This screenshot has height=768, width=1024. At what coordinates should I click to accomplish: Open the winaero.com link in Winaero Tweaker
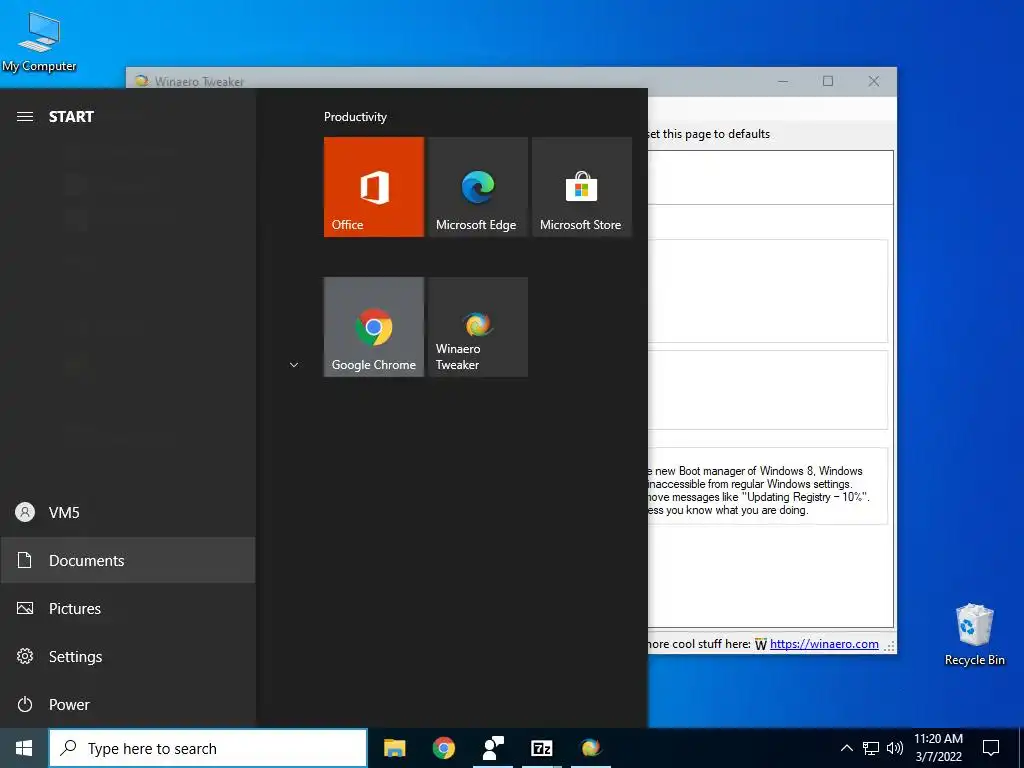coord(824,644)
